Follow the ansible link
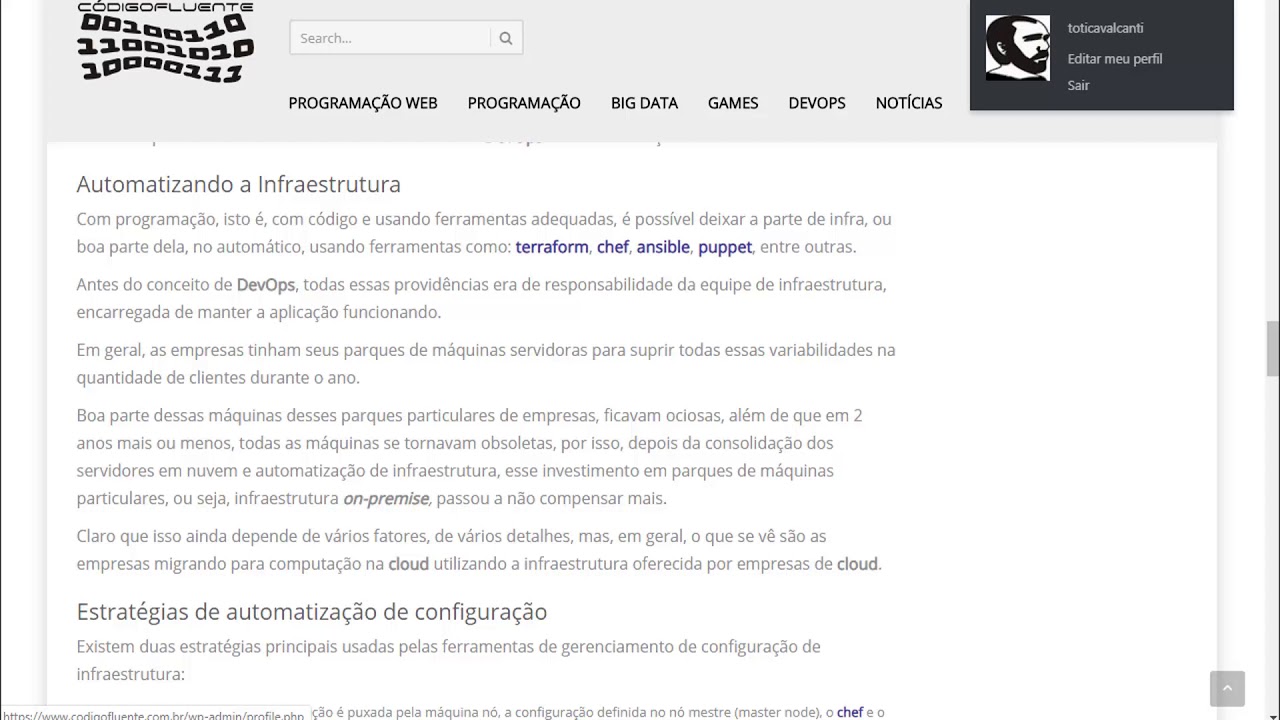This screenshot has height=720, width=1280. click(663, 247)
